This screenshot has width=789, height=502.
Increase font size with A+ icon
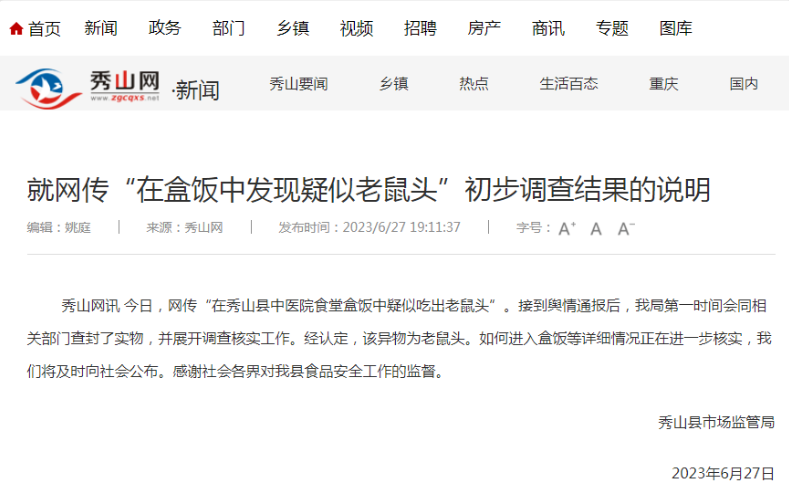567,229
